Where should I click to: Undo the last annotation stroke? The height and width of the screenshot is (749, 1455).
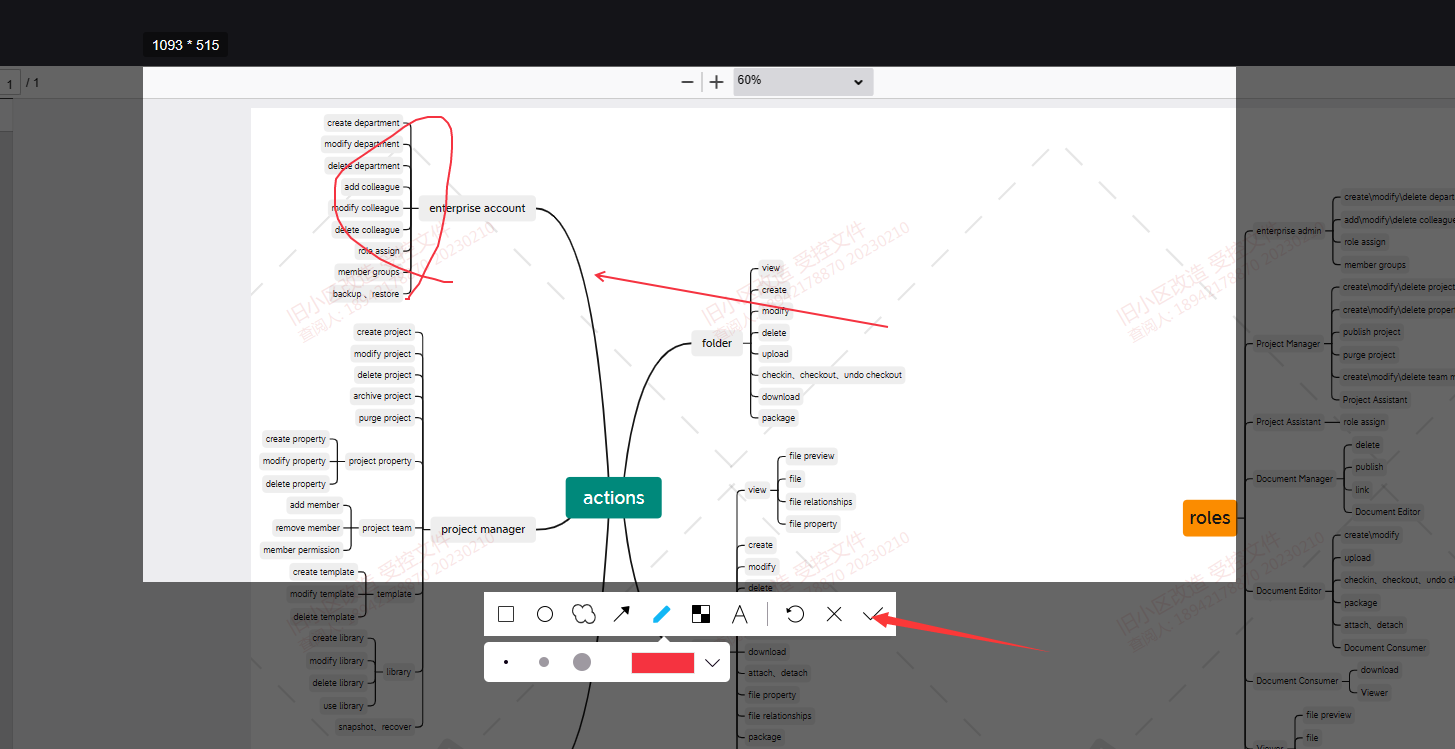[795, 614]
